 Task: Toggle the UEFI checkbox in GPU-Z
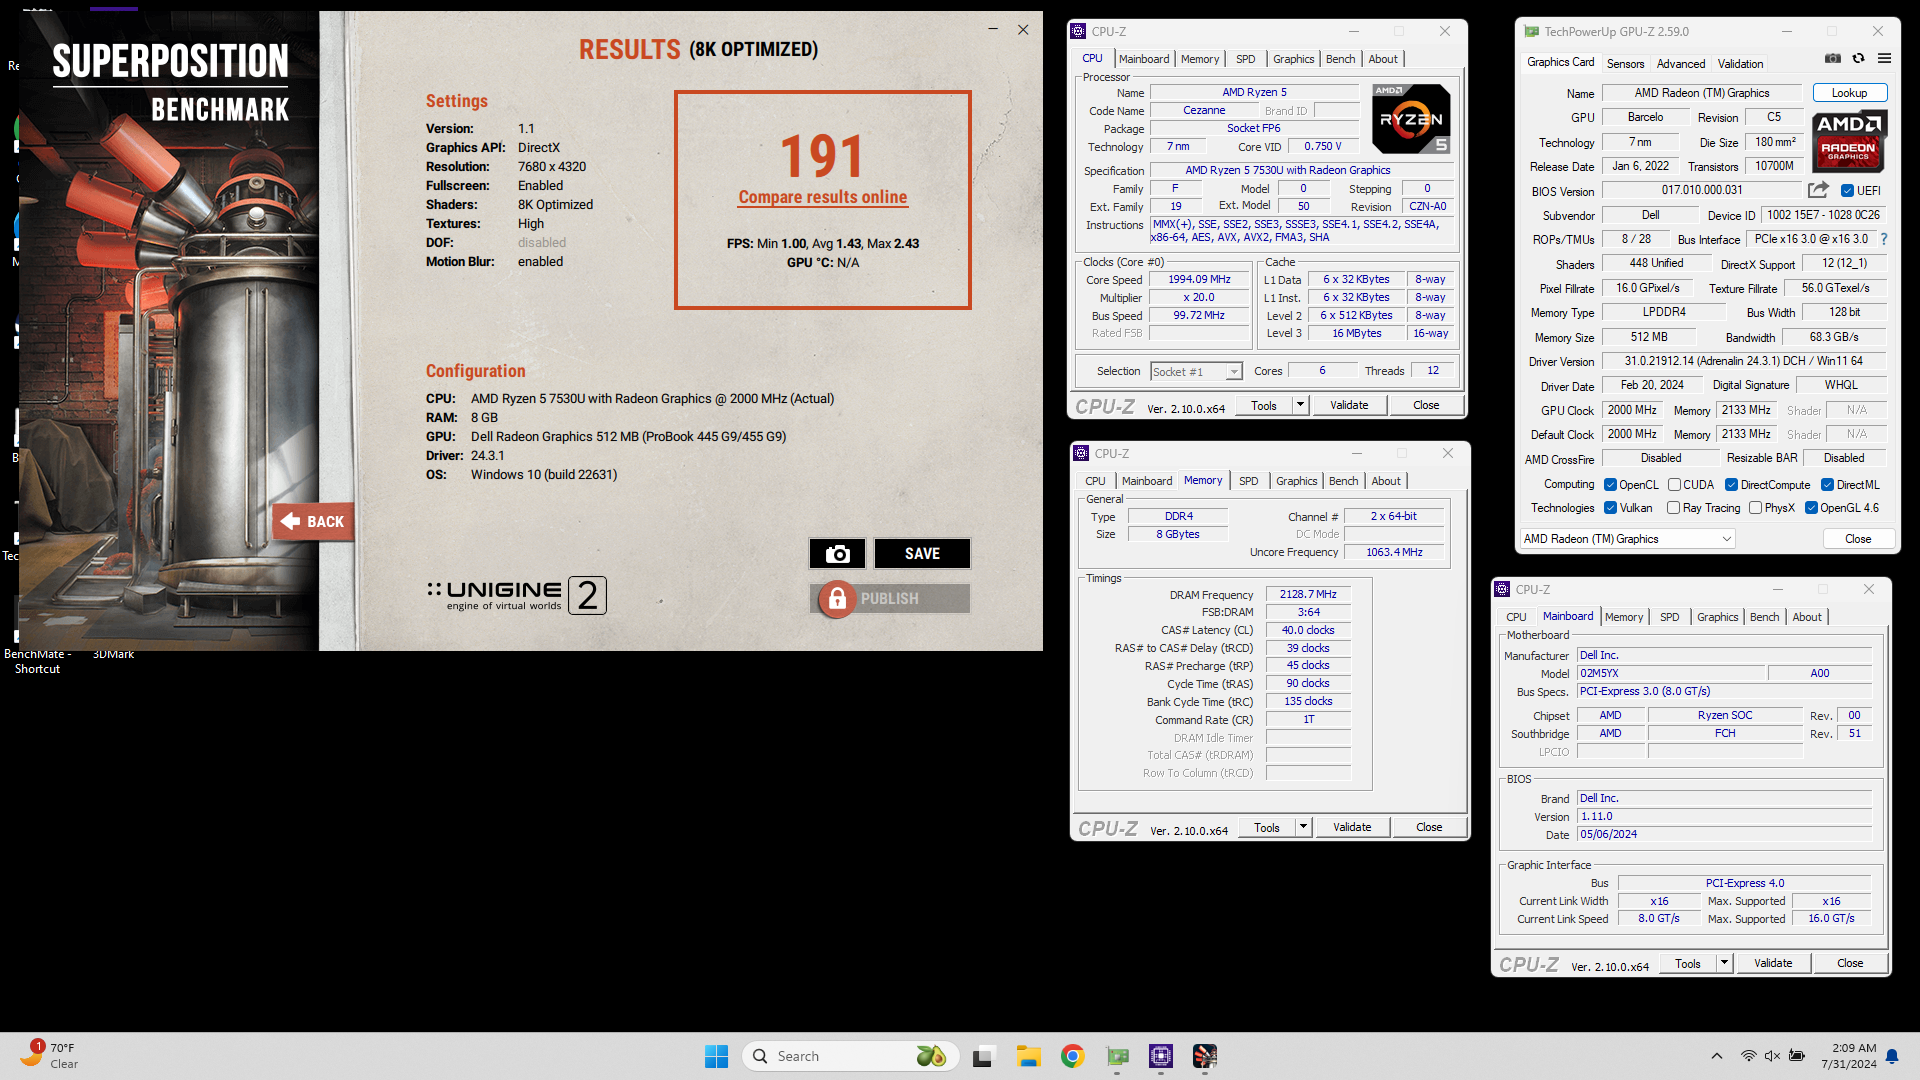pyautogui.click(x=1848, y=191)
